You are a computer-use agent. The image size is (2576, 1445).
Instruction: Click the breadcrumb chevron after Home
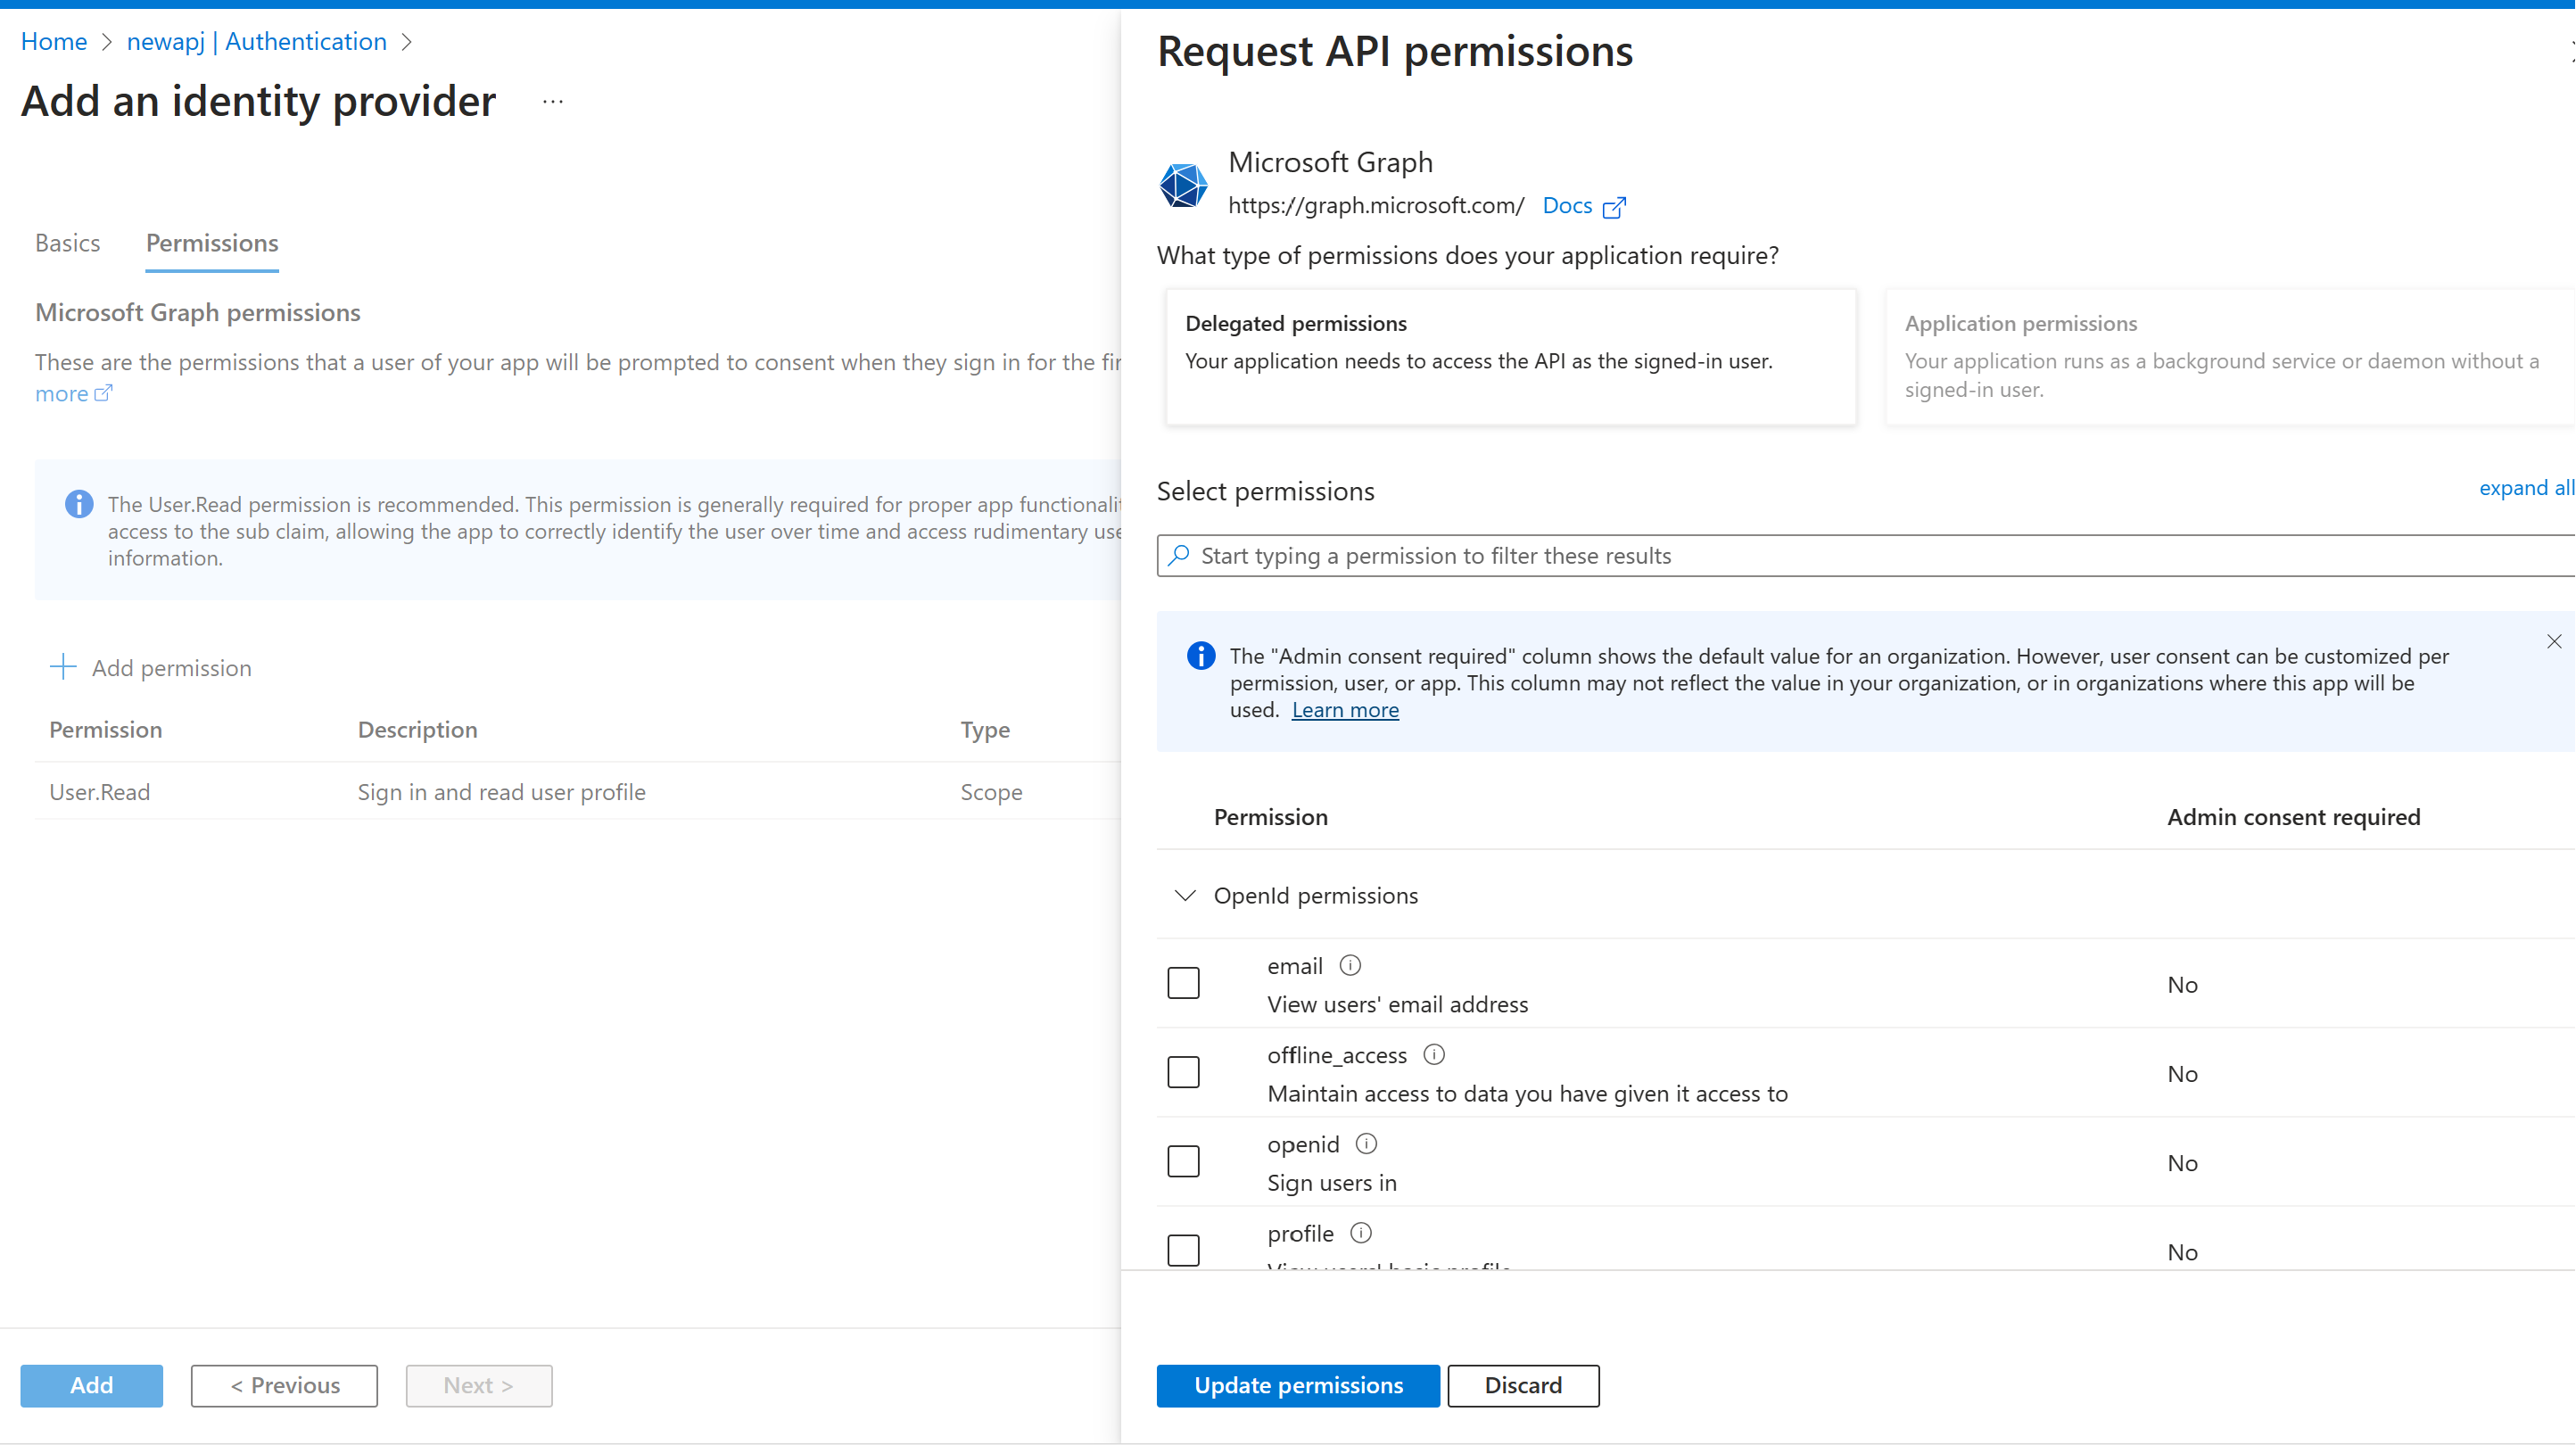tap(107, 42)
